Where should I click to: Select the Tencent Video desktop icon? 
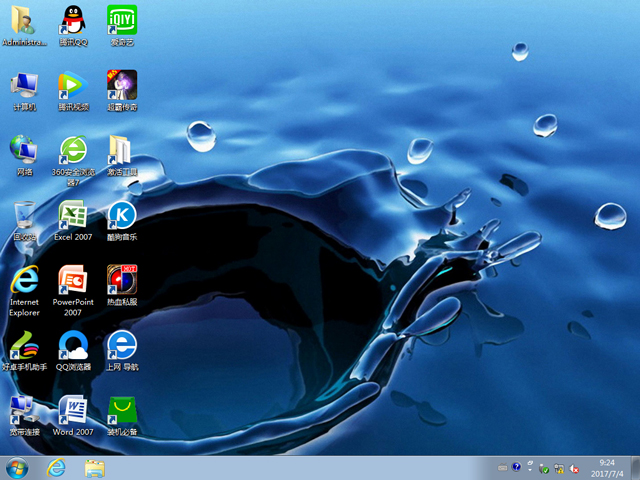click(72, 85)
